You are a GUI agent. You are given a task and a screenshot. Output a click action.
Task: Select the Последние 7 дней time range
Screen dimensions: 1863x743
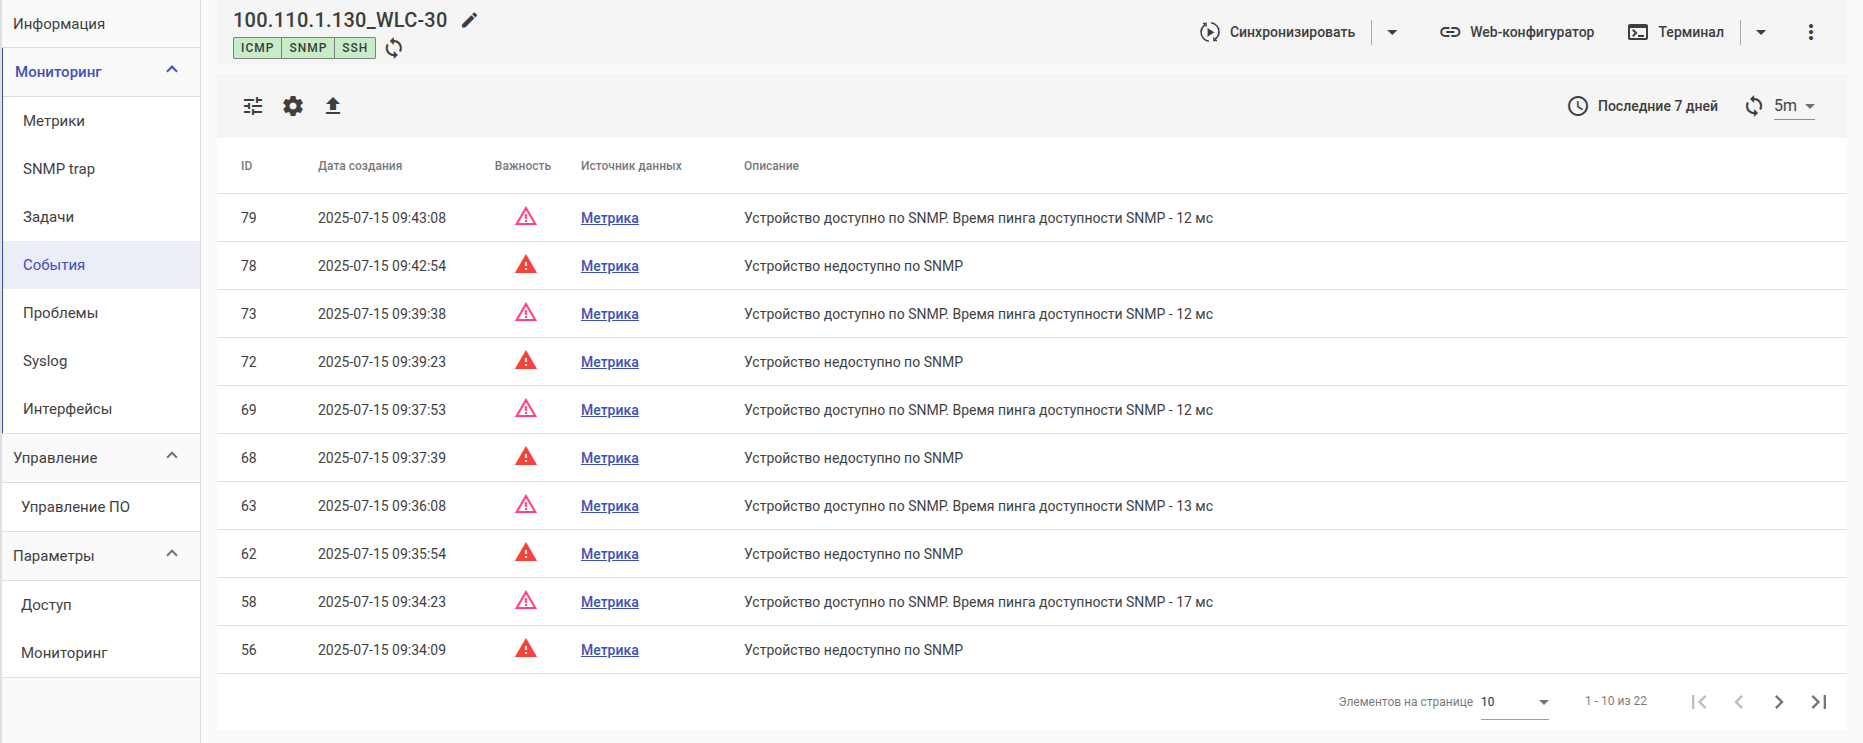(x=1643, y=106)
